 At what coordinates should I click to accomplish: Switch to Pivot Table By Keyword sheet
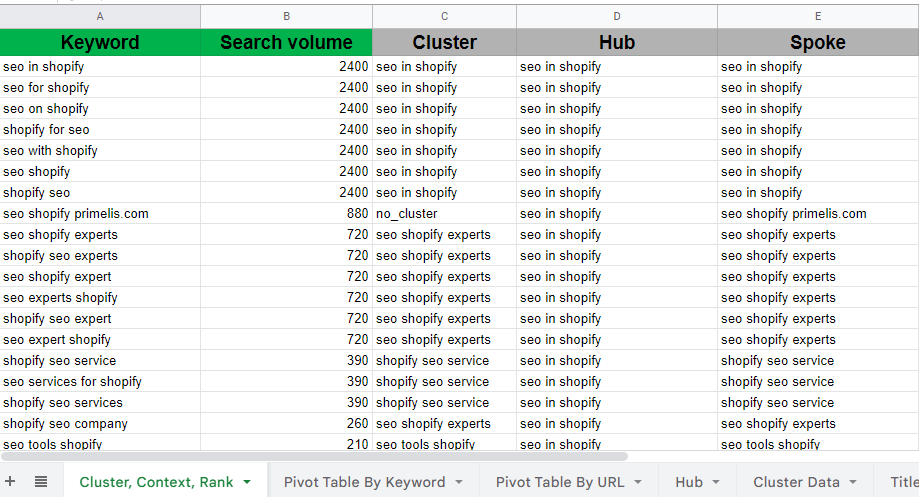coord(364,482)
